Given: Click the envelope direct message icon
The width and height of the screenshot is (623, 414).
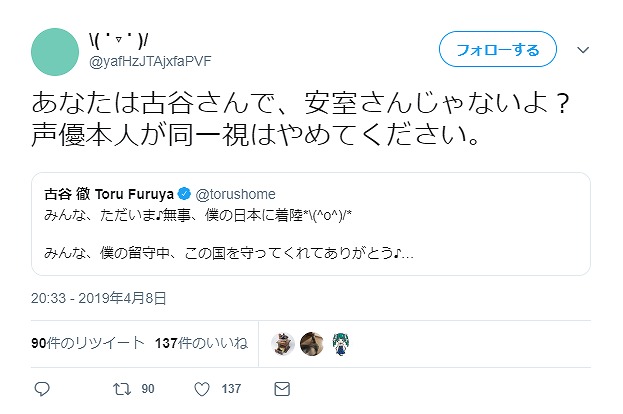Looking at the screenshot, I should tap(282, 388).
